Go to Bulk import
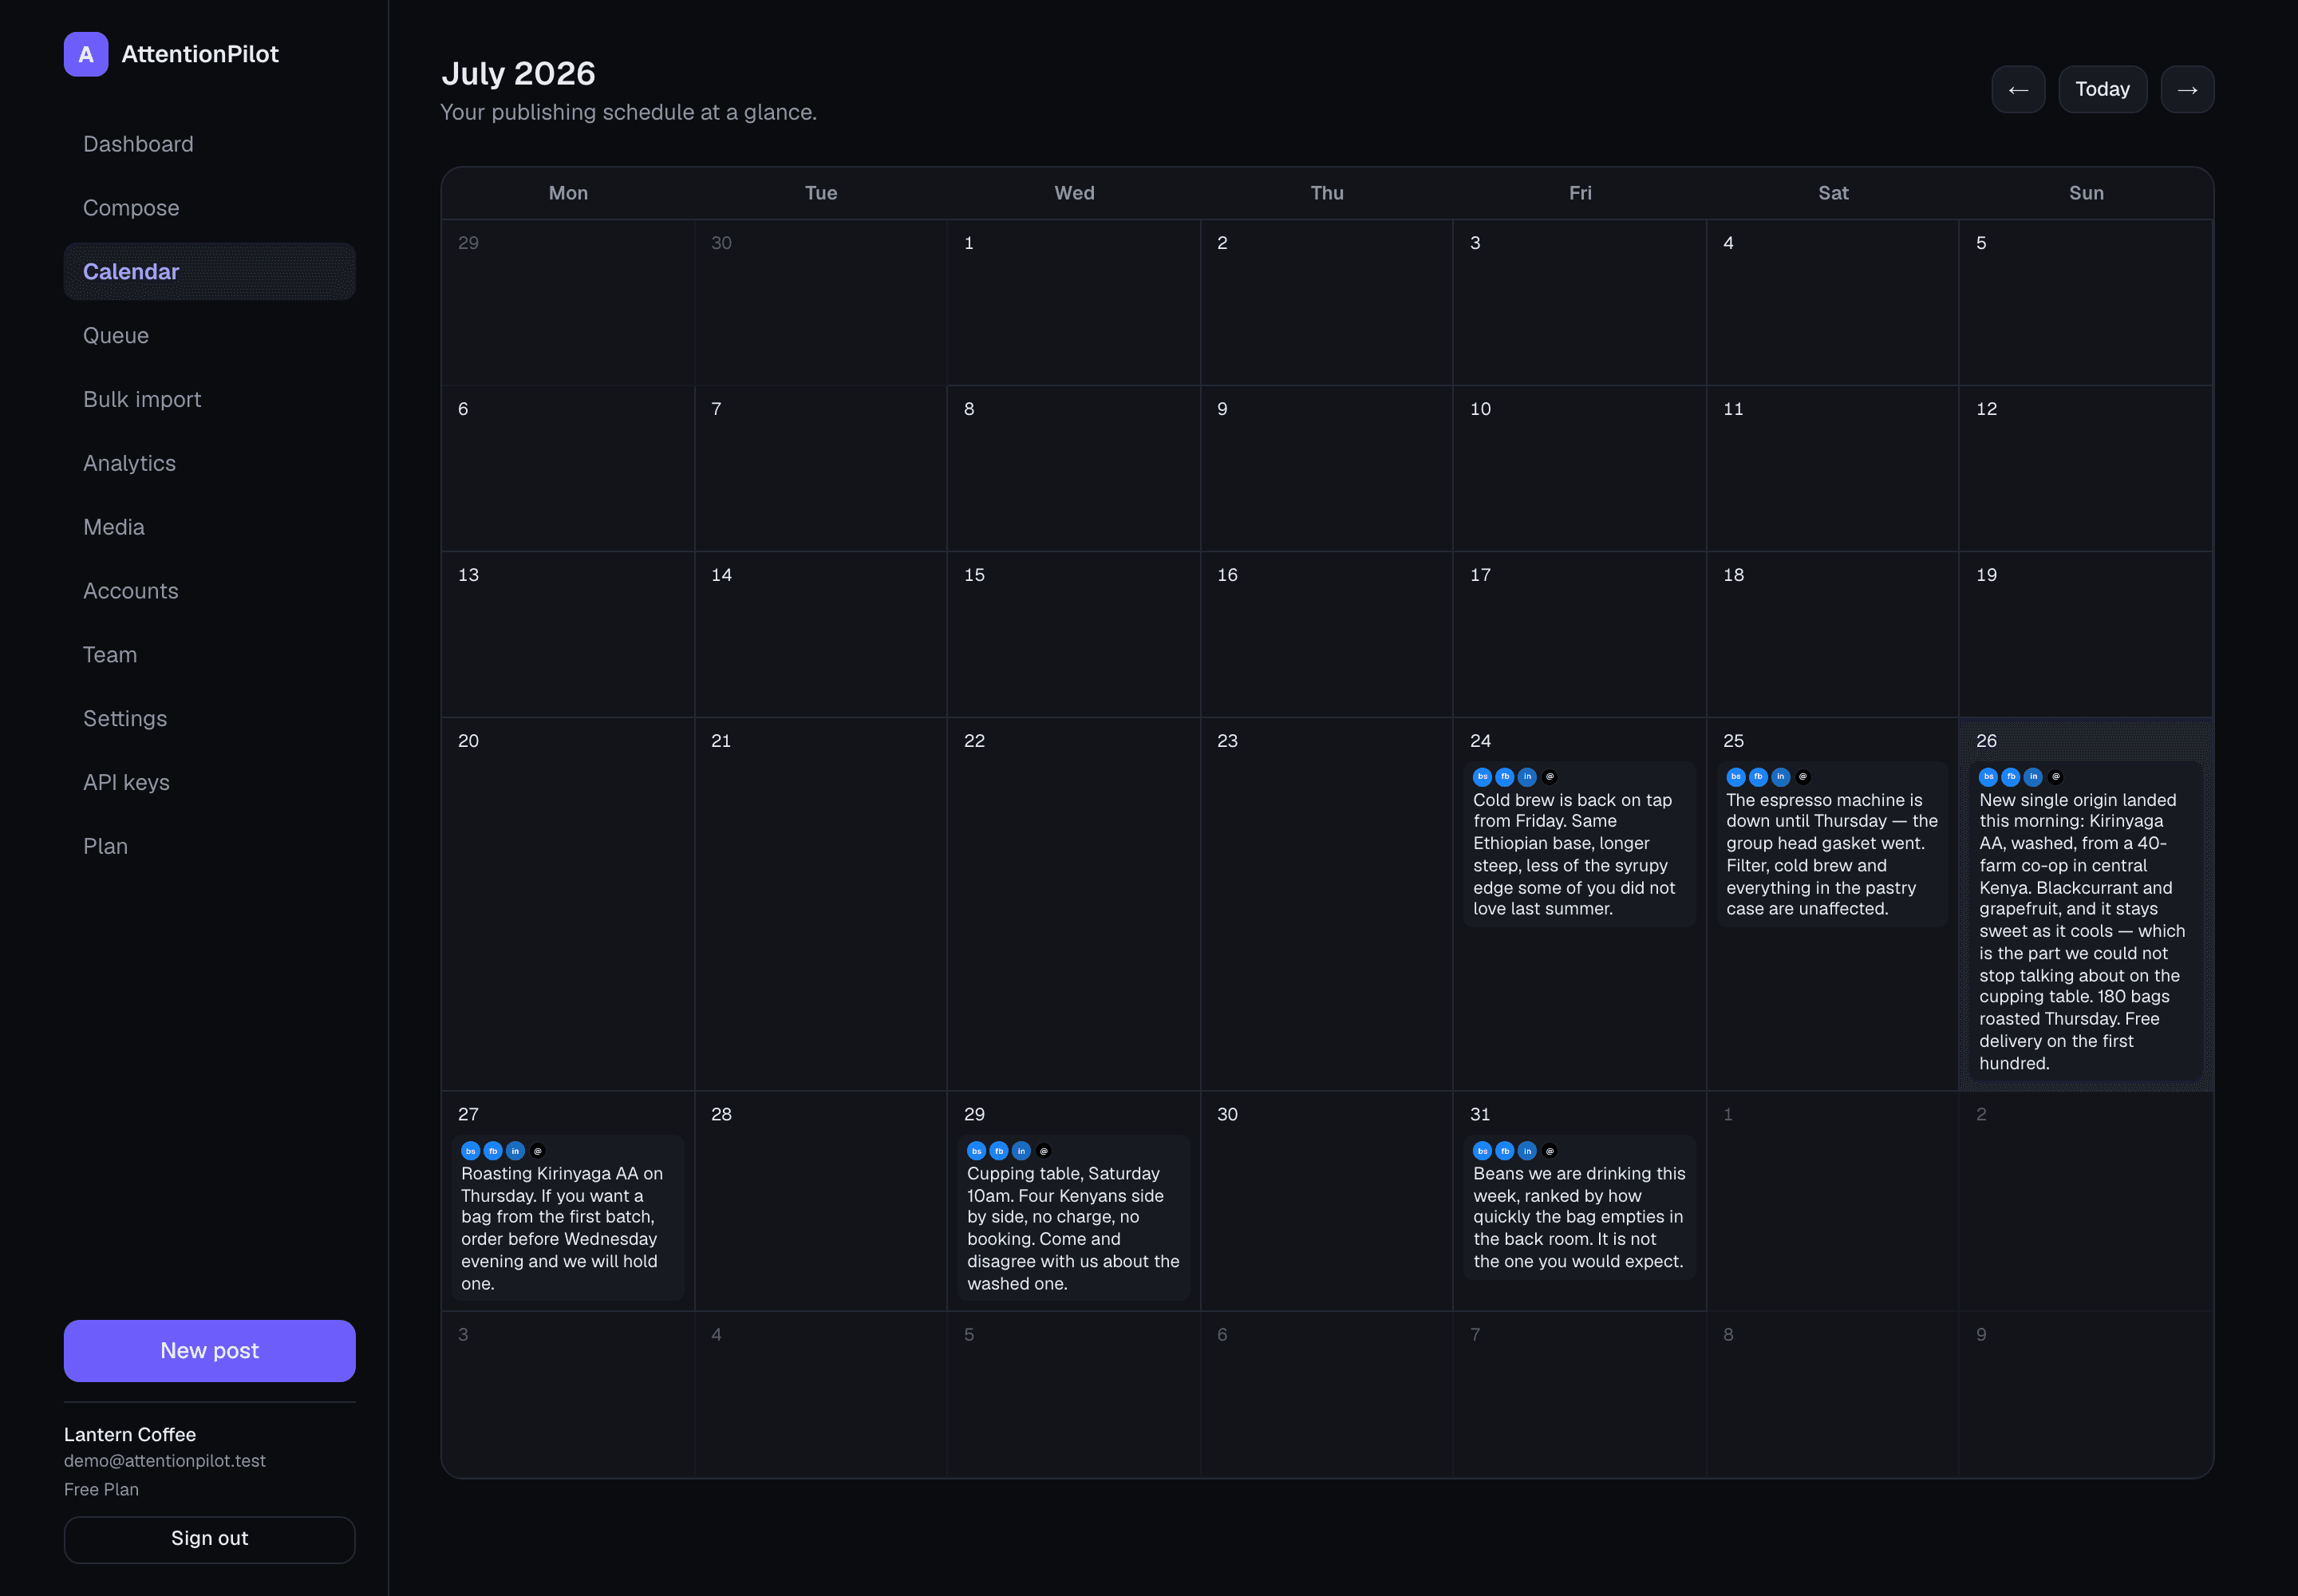The height and width of the screenshot is (1596, 2298). [x=209, y=400]
